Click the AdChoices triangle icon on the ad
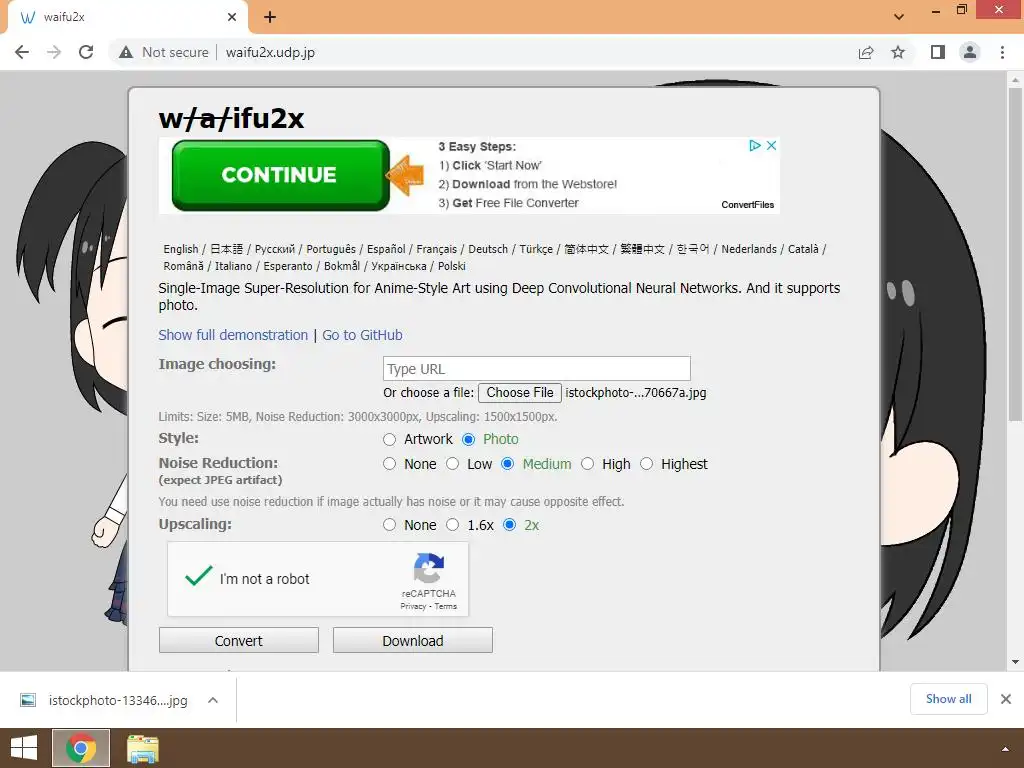This screenshot has width=1024, height=768. point(754,145)
